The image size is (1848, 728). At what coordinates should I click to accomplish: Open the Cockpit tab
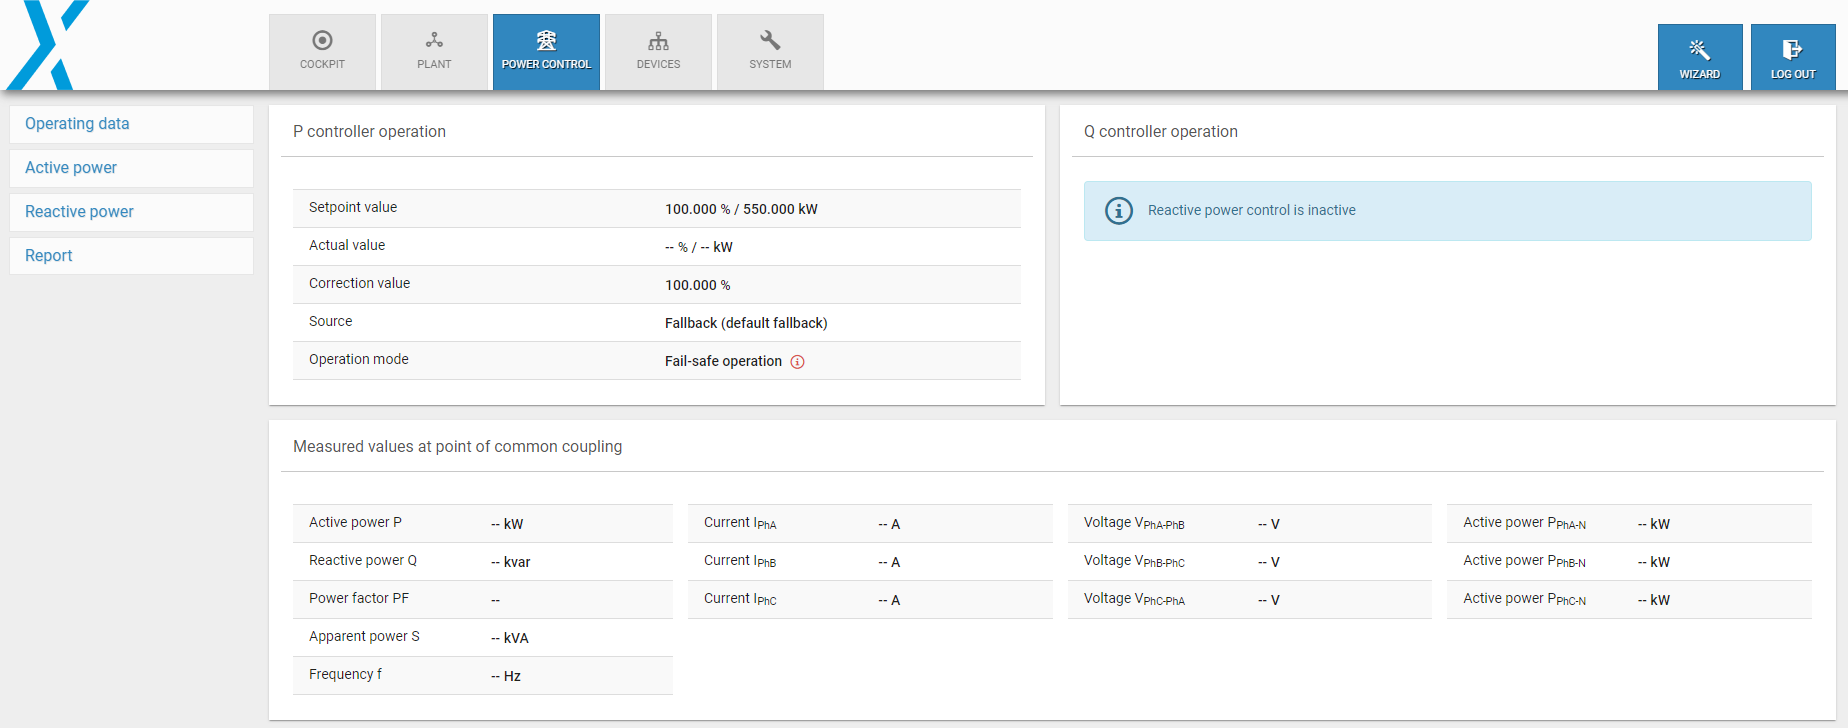322,52
